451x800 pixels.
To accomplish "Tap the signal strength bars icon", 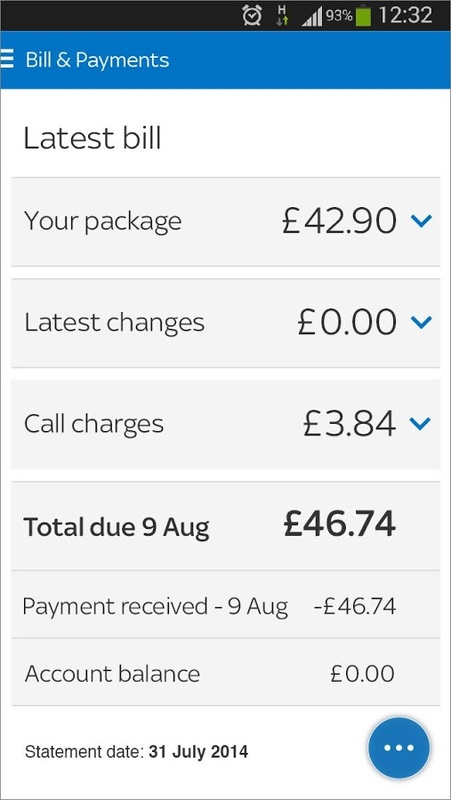I will click(x=312, y=18).
